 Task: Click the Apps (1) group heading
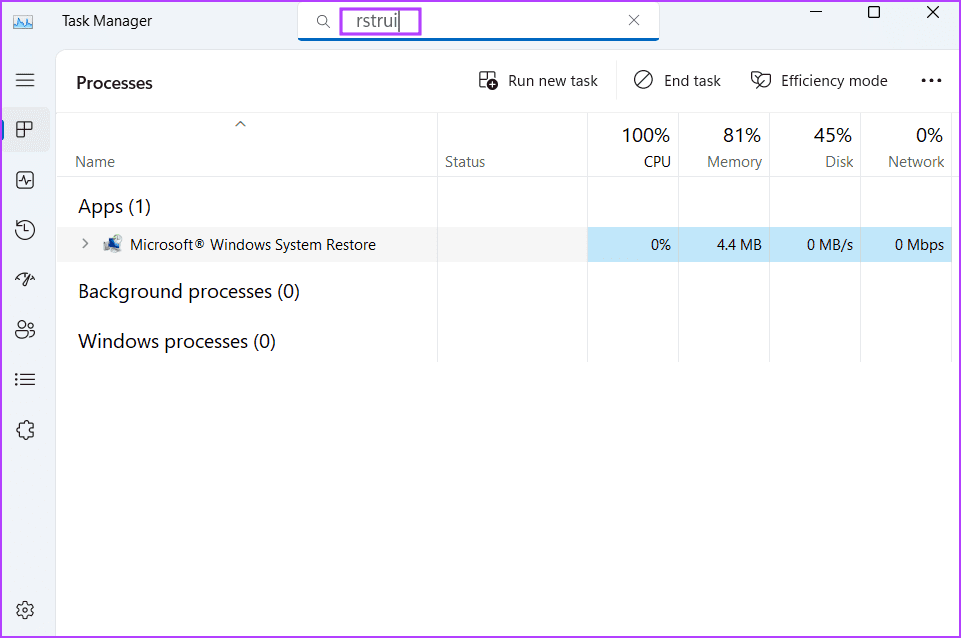[115, 207]
